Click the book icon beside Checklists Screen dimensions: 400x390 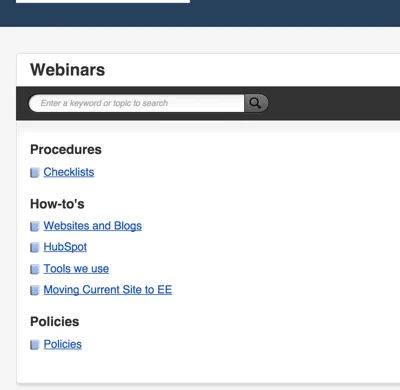point(35,173)
